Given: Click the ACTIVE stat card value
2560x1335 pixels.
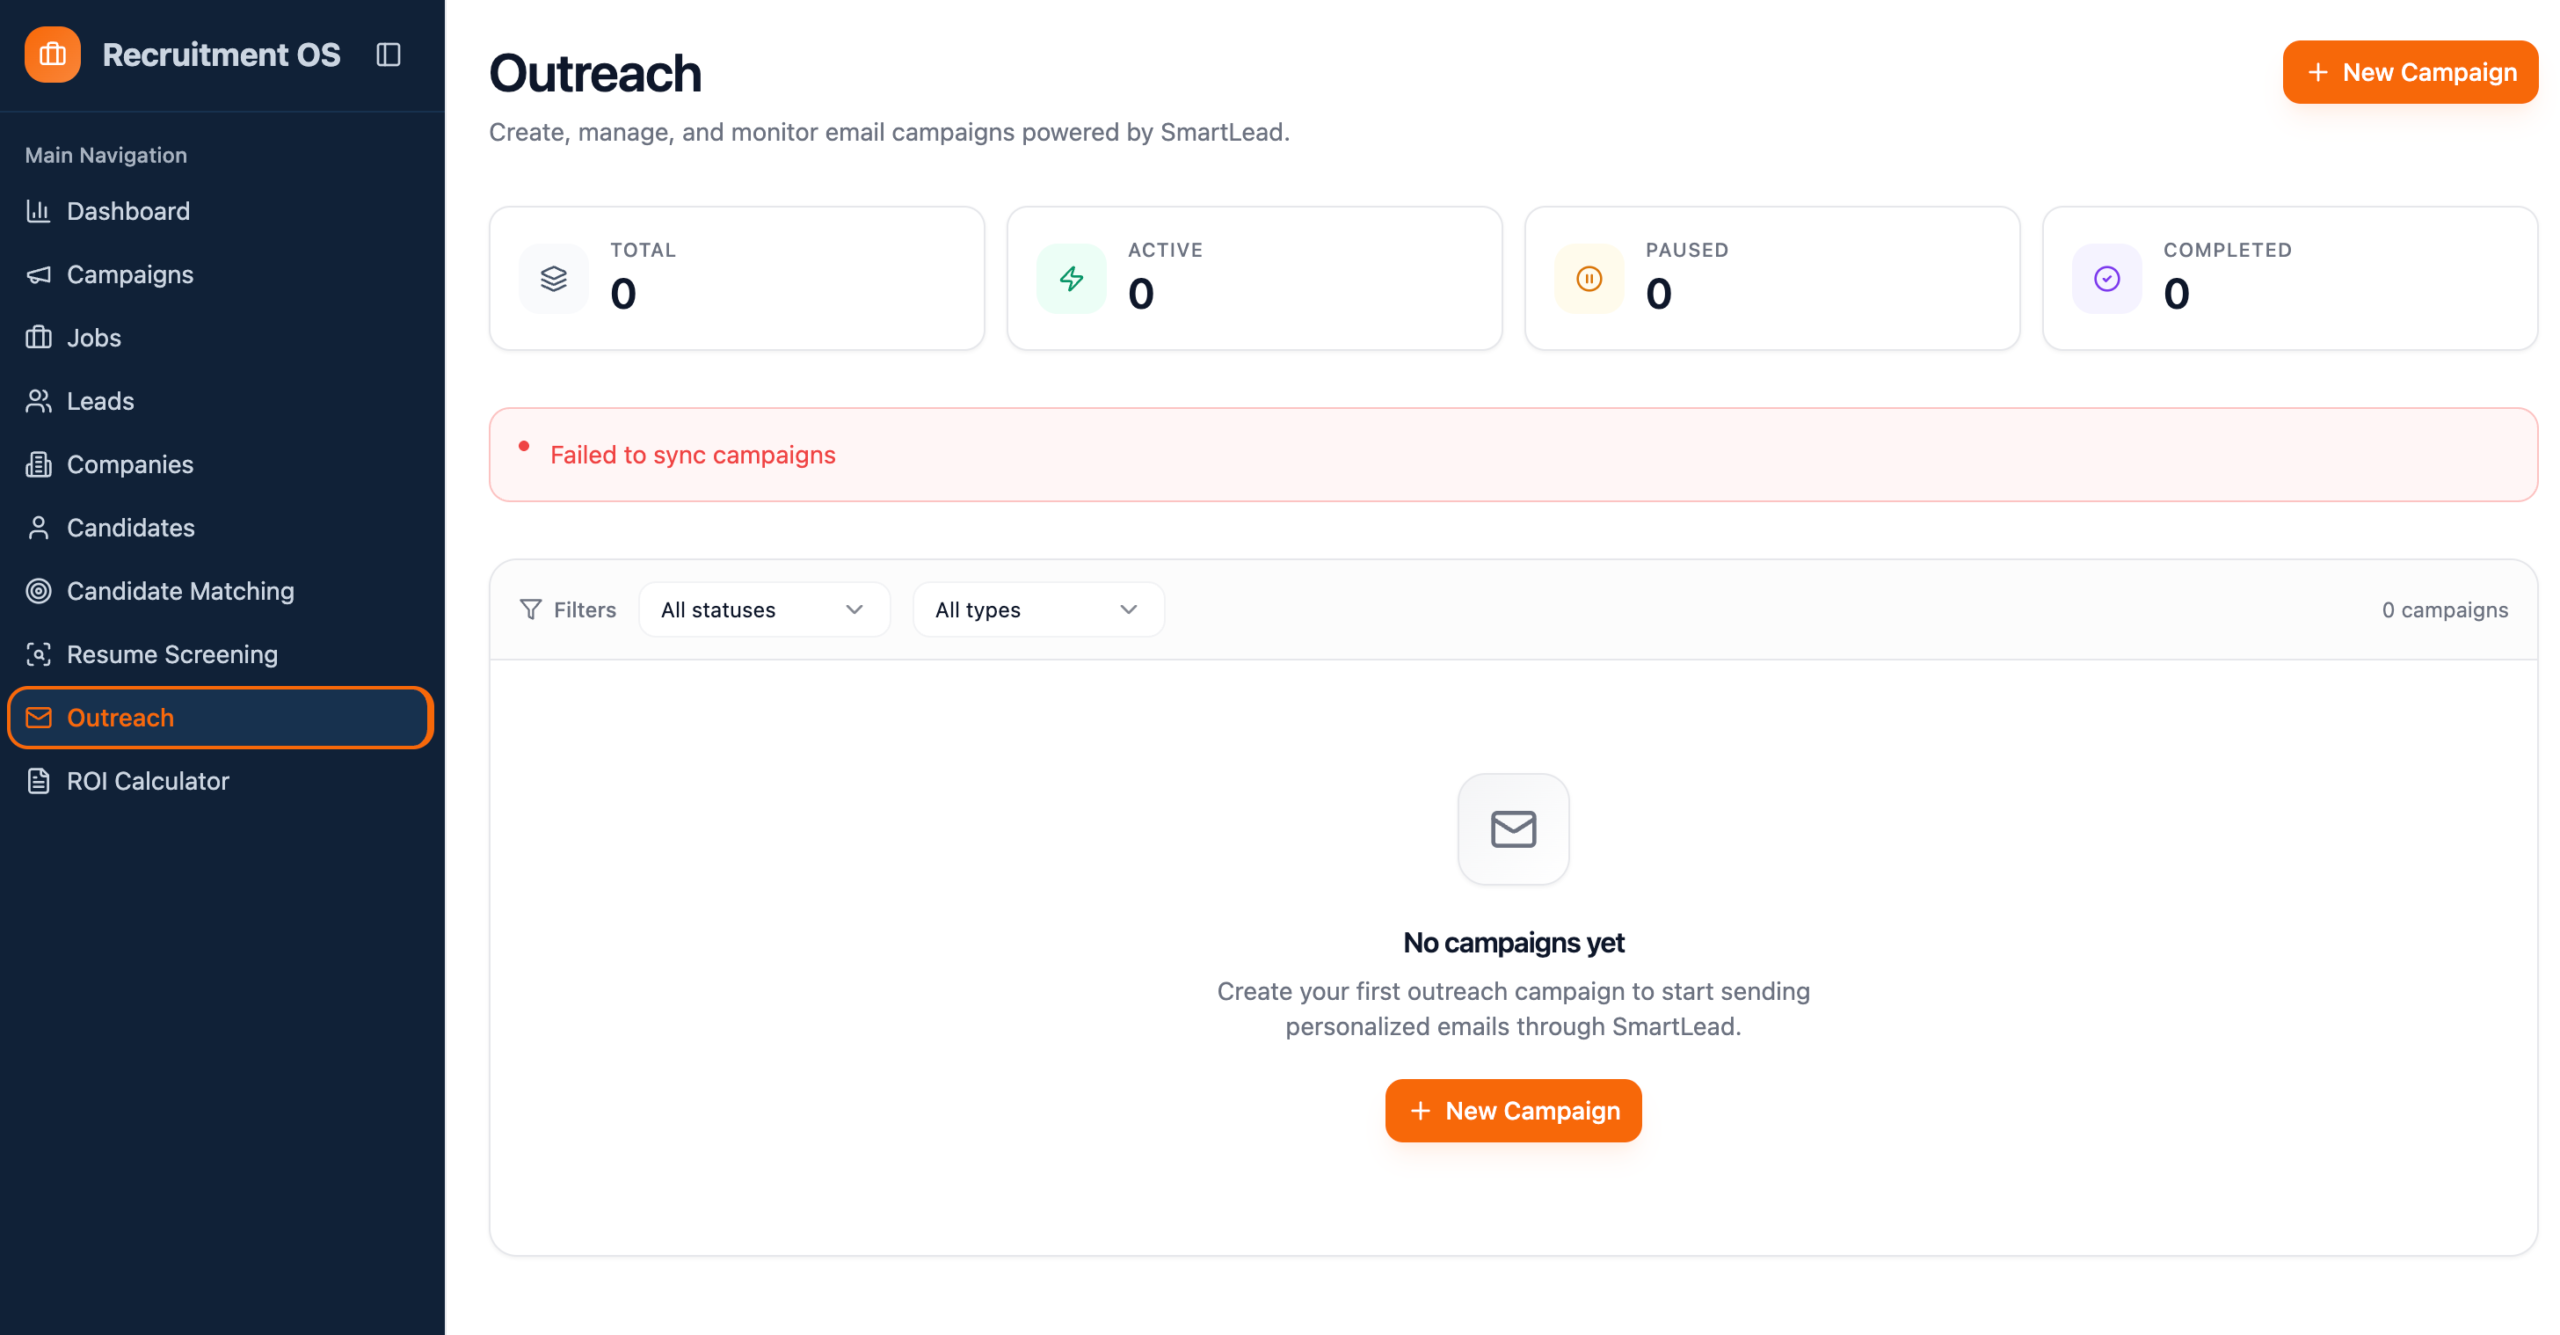Looking at the screenshot, I should [x=1140, y=293].
